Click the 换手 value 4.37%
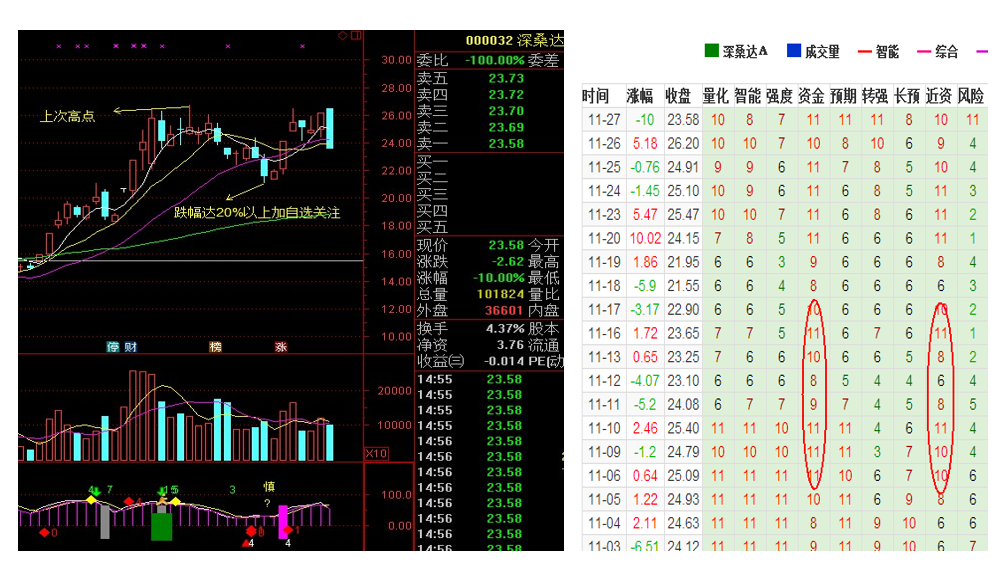The image size is (1002, 573). 505,328
